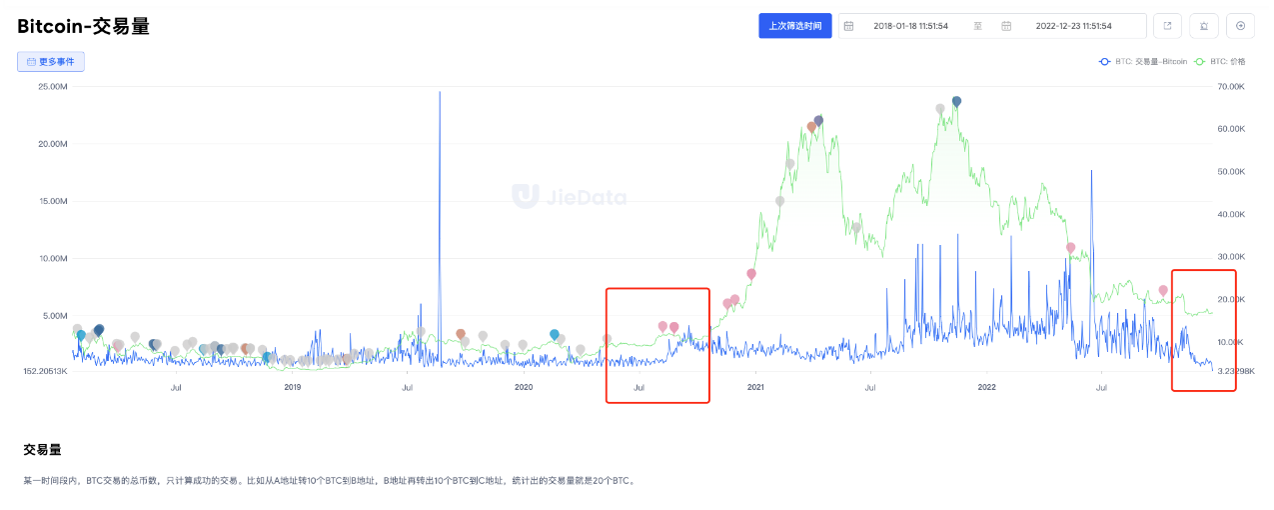Click the orange marker in autumn 2019

[460, 334]
